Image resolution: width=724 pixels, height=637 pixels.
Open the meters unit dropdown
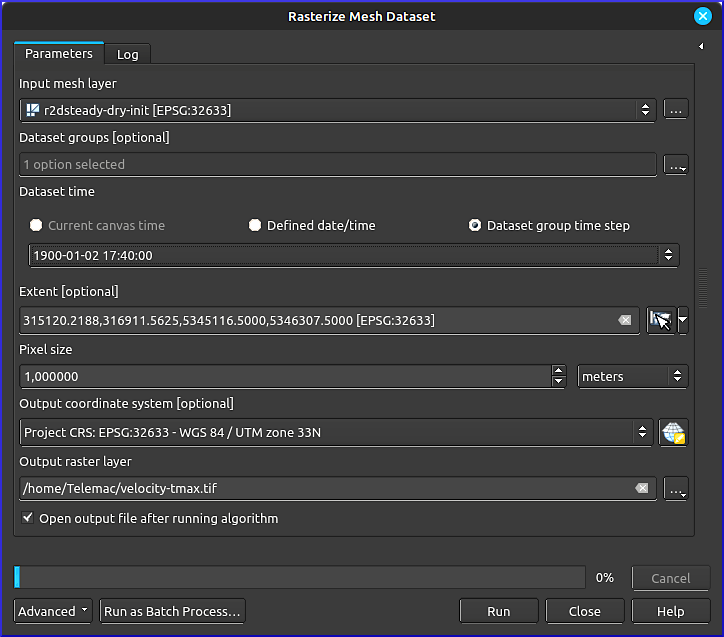pos(633,377)
